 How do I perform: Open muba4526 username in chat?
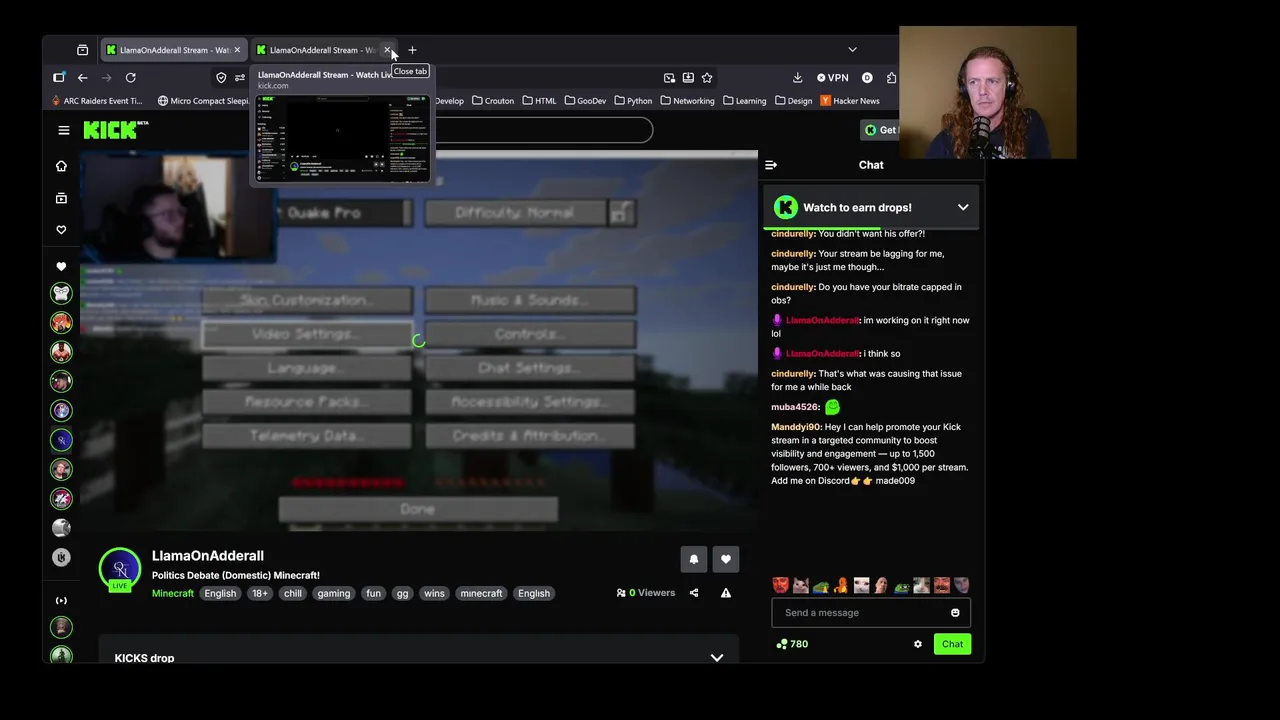click(x=794, y=407)
